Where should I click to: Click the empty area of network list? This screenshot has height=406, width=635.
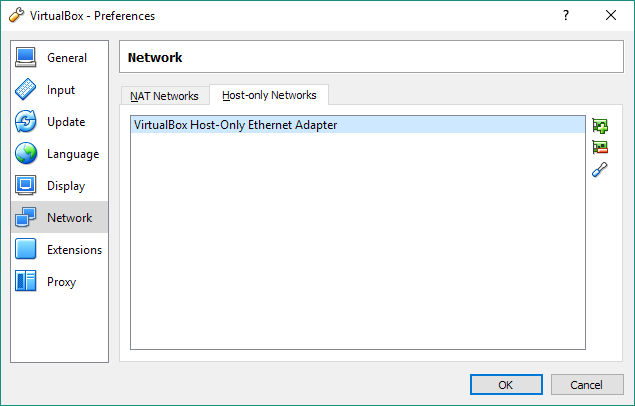(x=358, y=241)
